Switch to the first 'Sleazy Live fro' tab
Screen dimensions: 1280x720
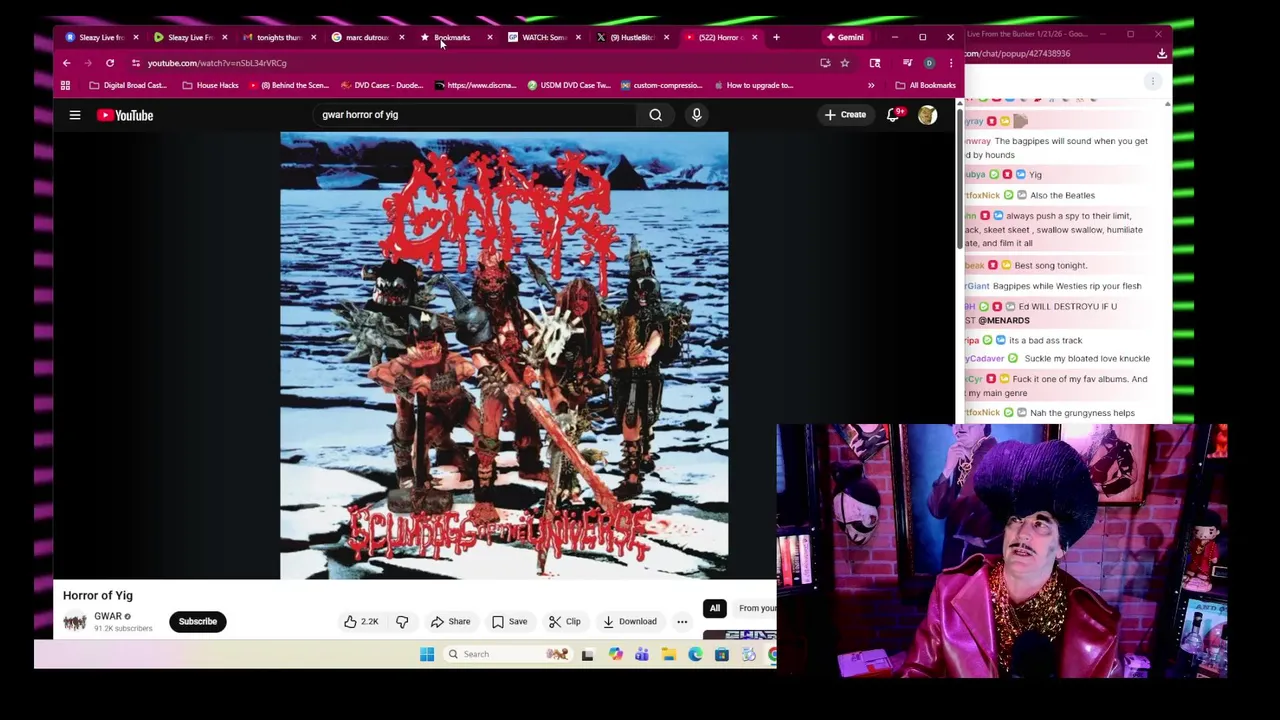[100, 37]
